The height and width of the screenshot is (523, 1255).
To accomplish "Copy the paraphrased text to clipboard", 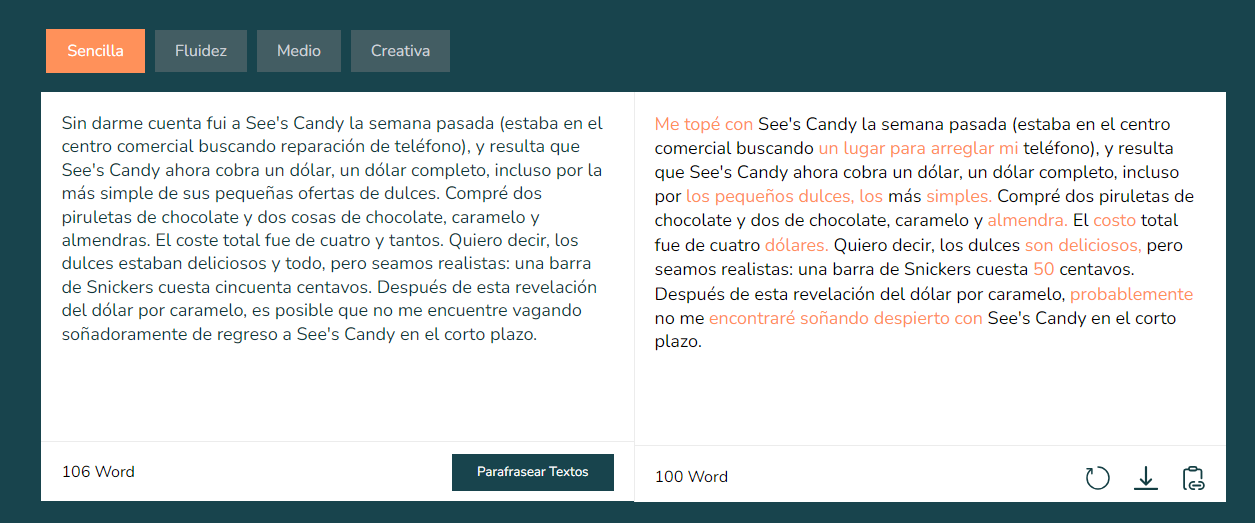I will 1193,478.
